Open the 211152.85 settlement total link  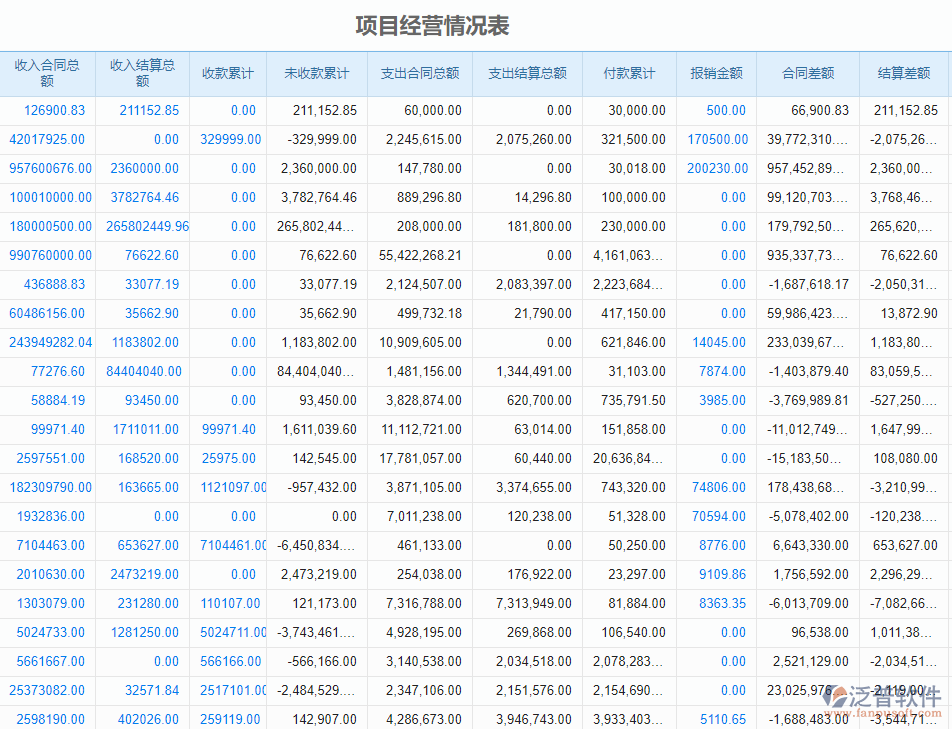[x=146, y=111]
